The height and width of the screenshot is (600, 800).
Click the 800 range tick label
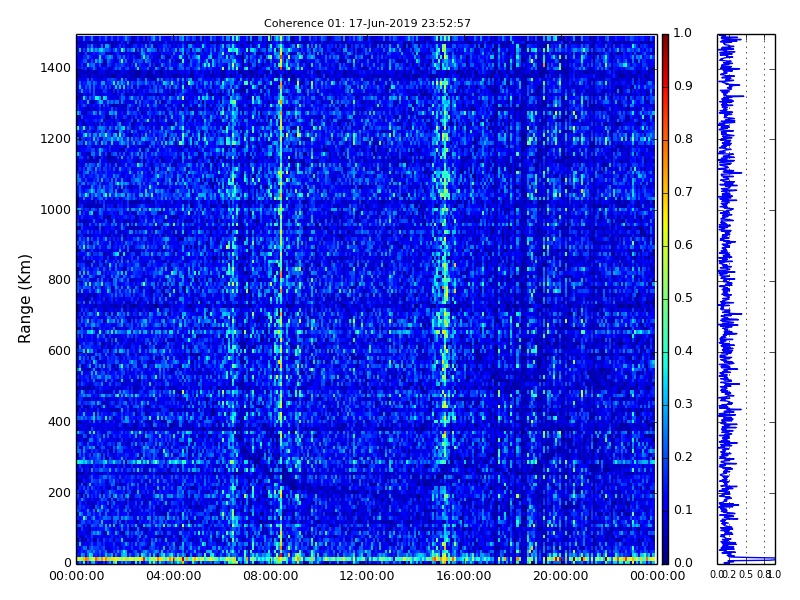(59, 280)
